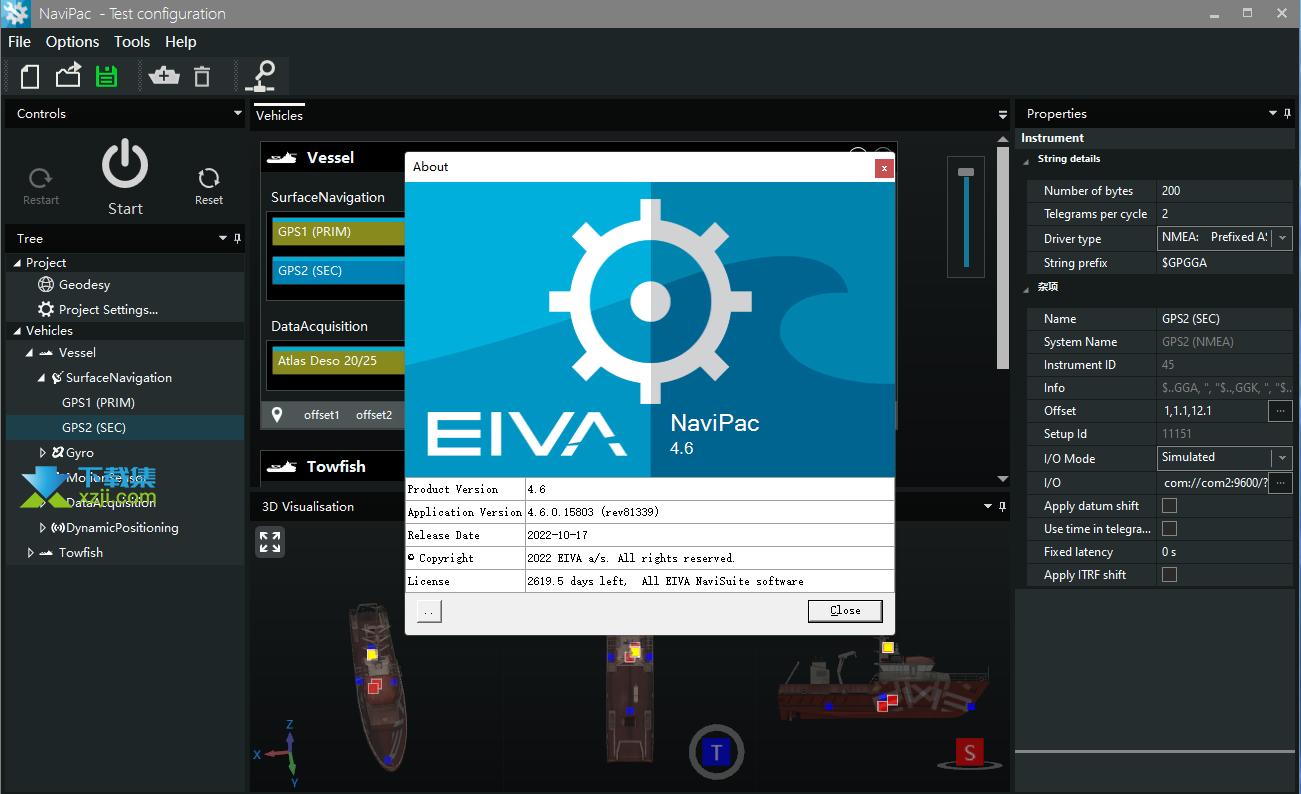
Task: Open the I/O Mode dropdown
Action: click(x=1282, y=458)
